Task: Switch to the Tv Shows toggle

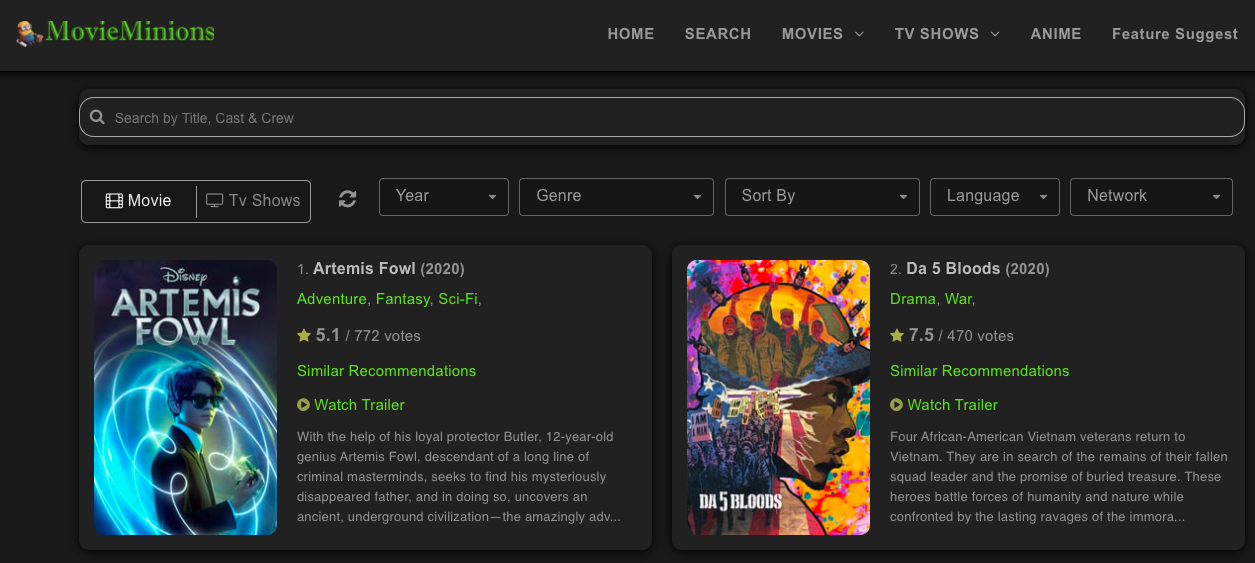Action: (254, 201)
